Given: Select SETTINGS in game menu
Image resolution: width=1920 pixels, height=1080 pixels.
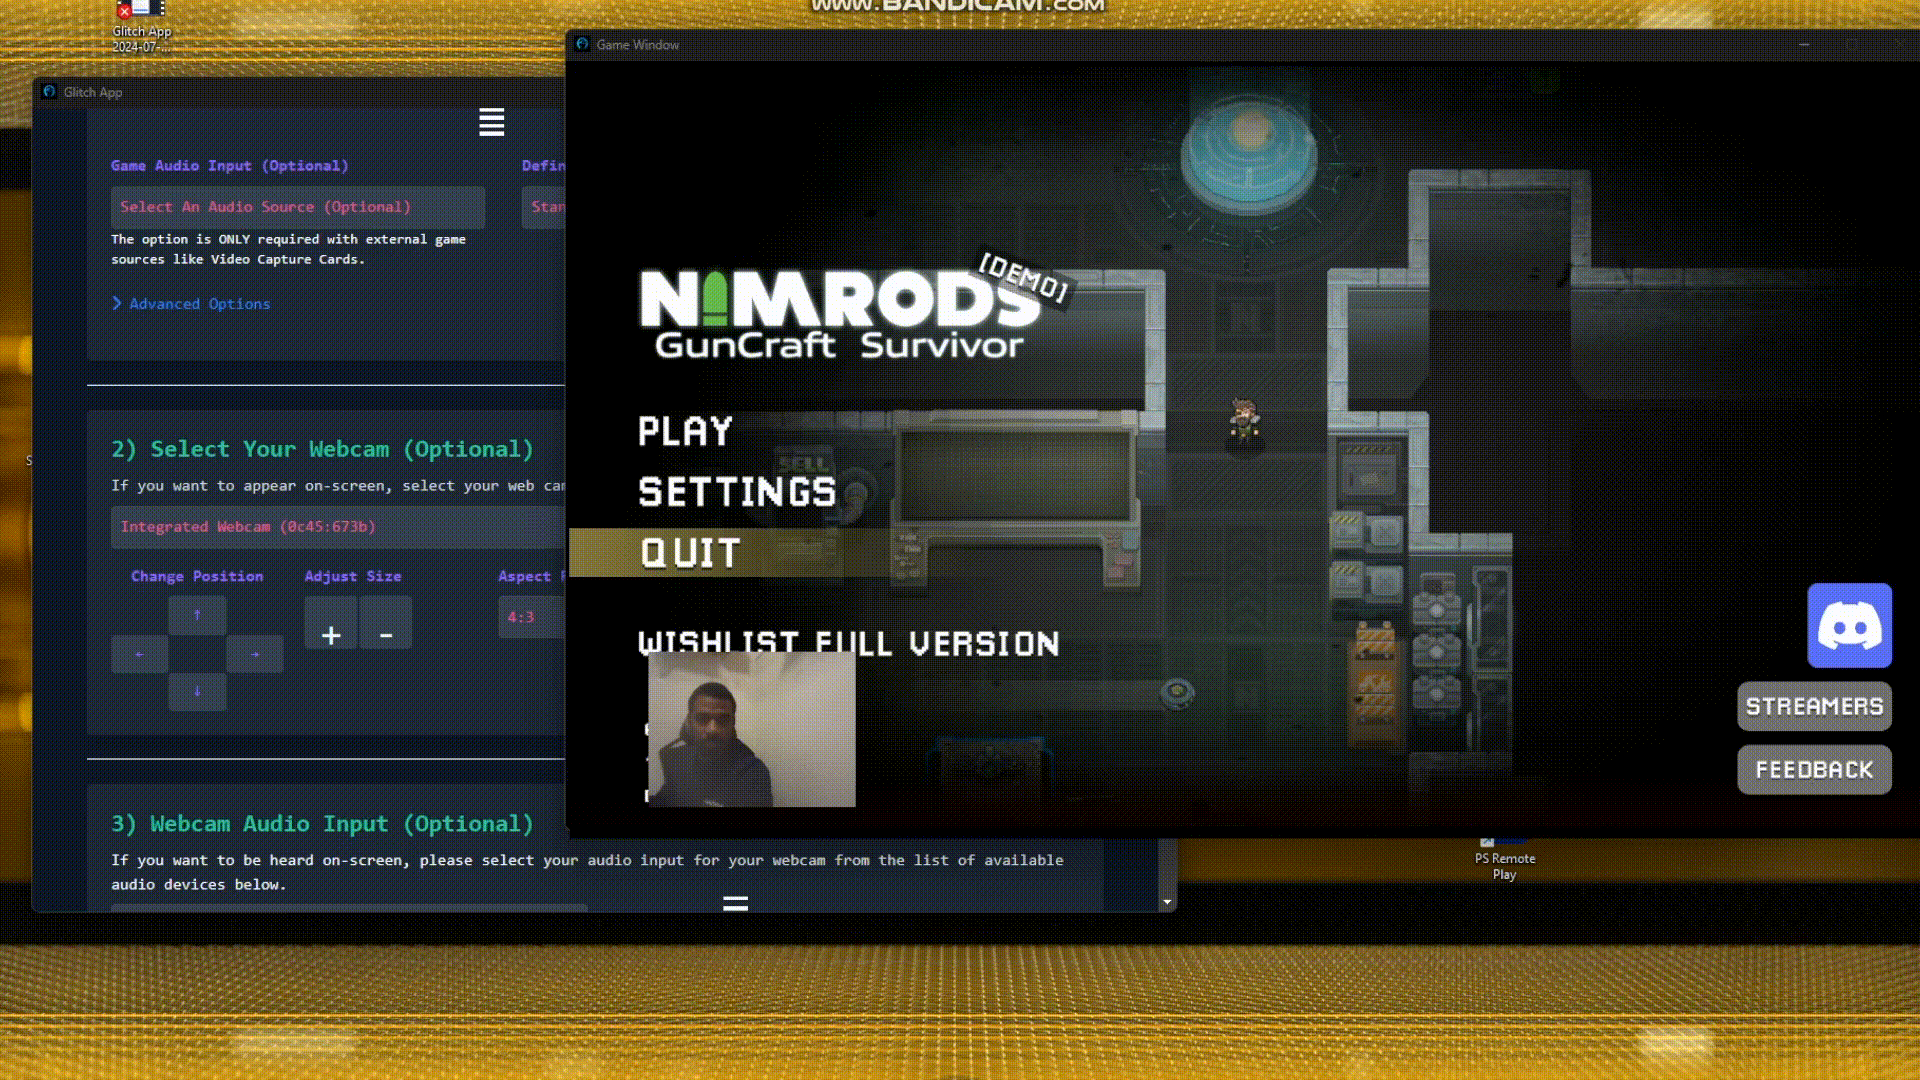Looking at the screenshot, I should (x=737, y=492).
